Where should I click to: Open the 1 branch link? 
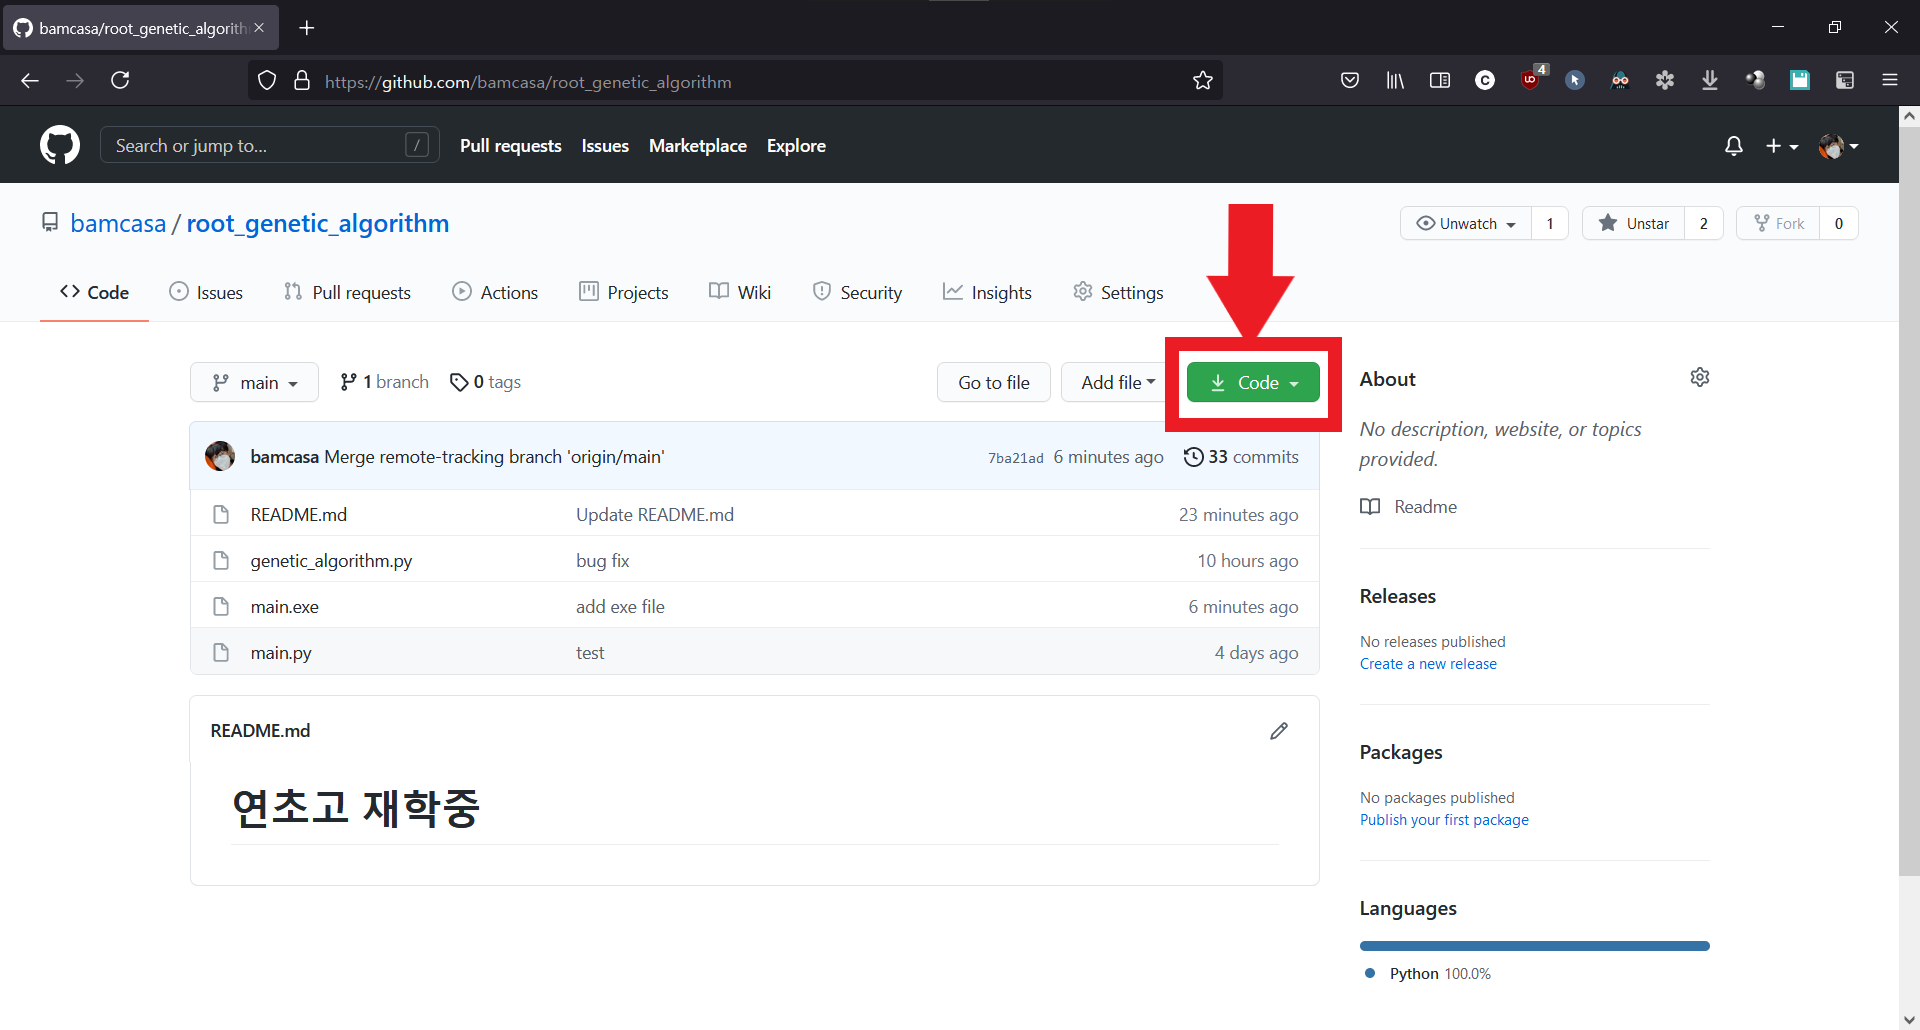click(384, 382)
